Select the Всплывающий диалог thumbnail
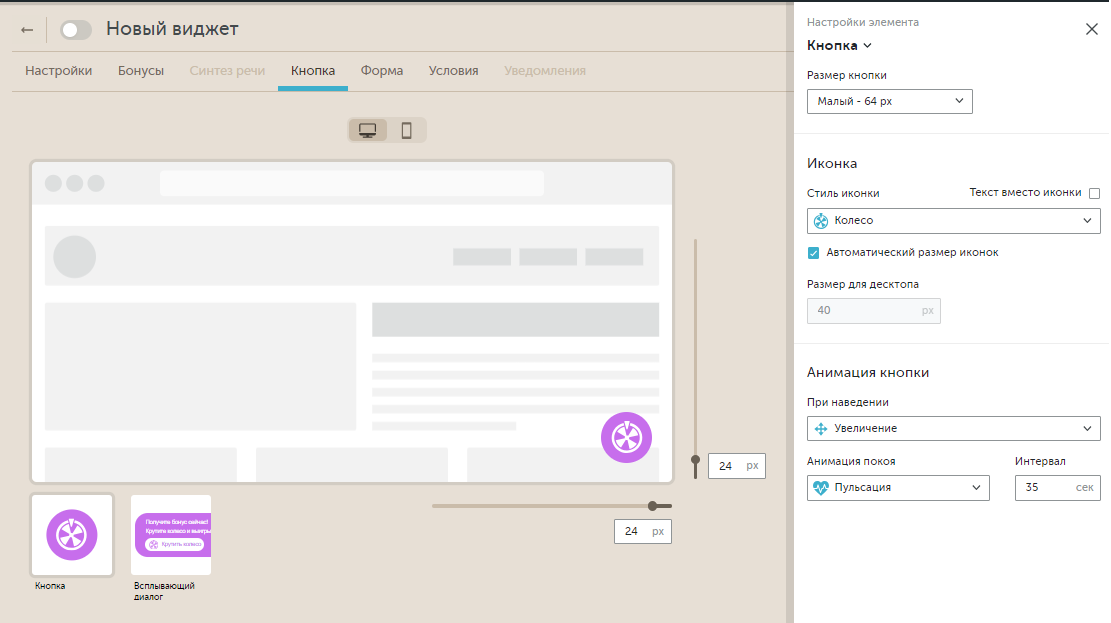Viewport: 1111px width, 623px height. [171, 535]
